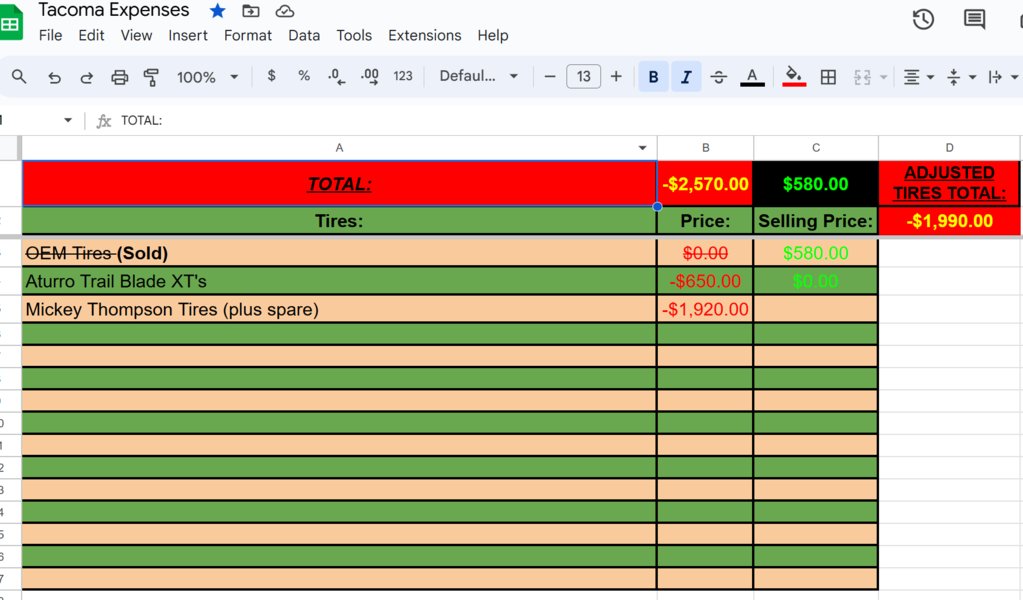Click the search menus magnifier icon
Screen dimensions: 1023x600
point(19,76)
